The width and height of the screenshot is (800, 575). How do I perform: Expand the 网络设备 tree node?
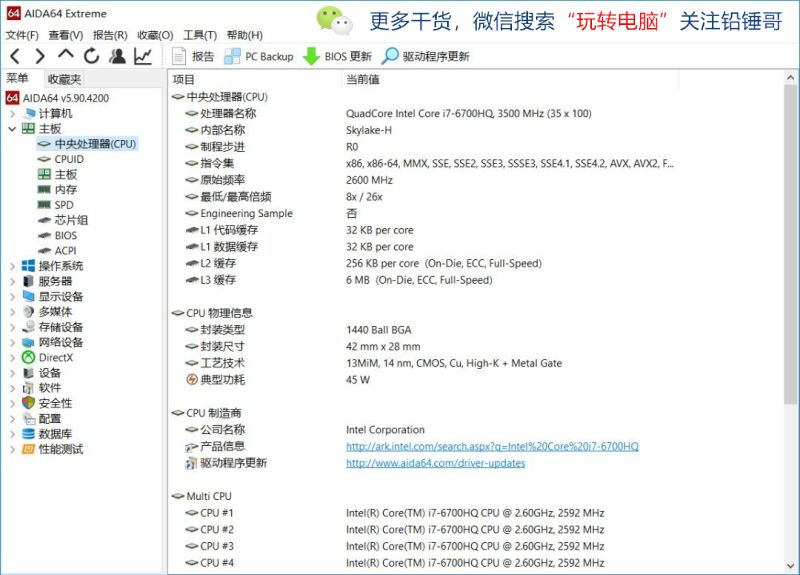click(x=12, y=342)
